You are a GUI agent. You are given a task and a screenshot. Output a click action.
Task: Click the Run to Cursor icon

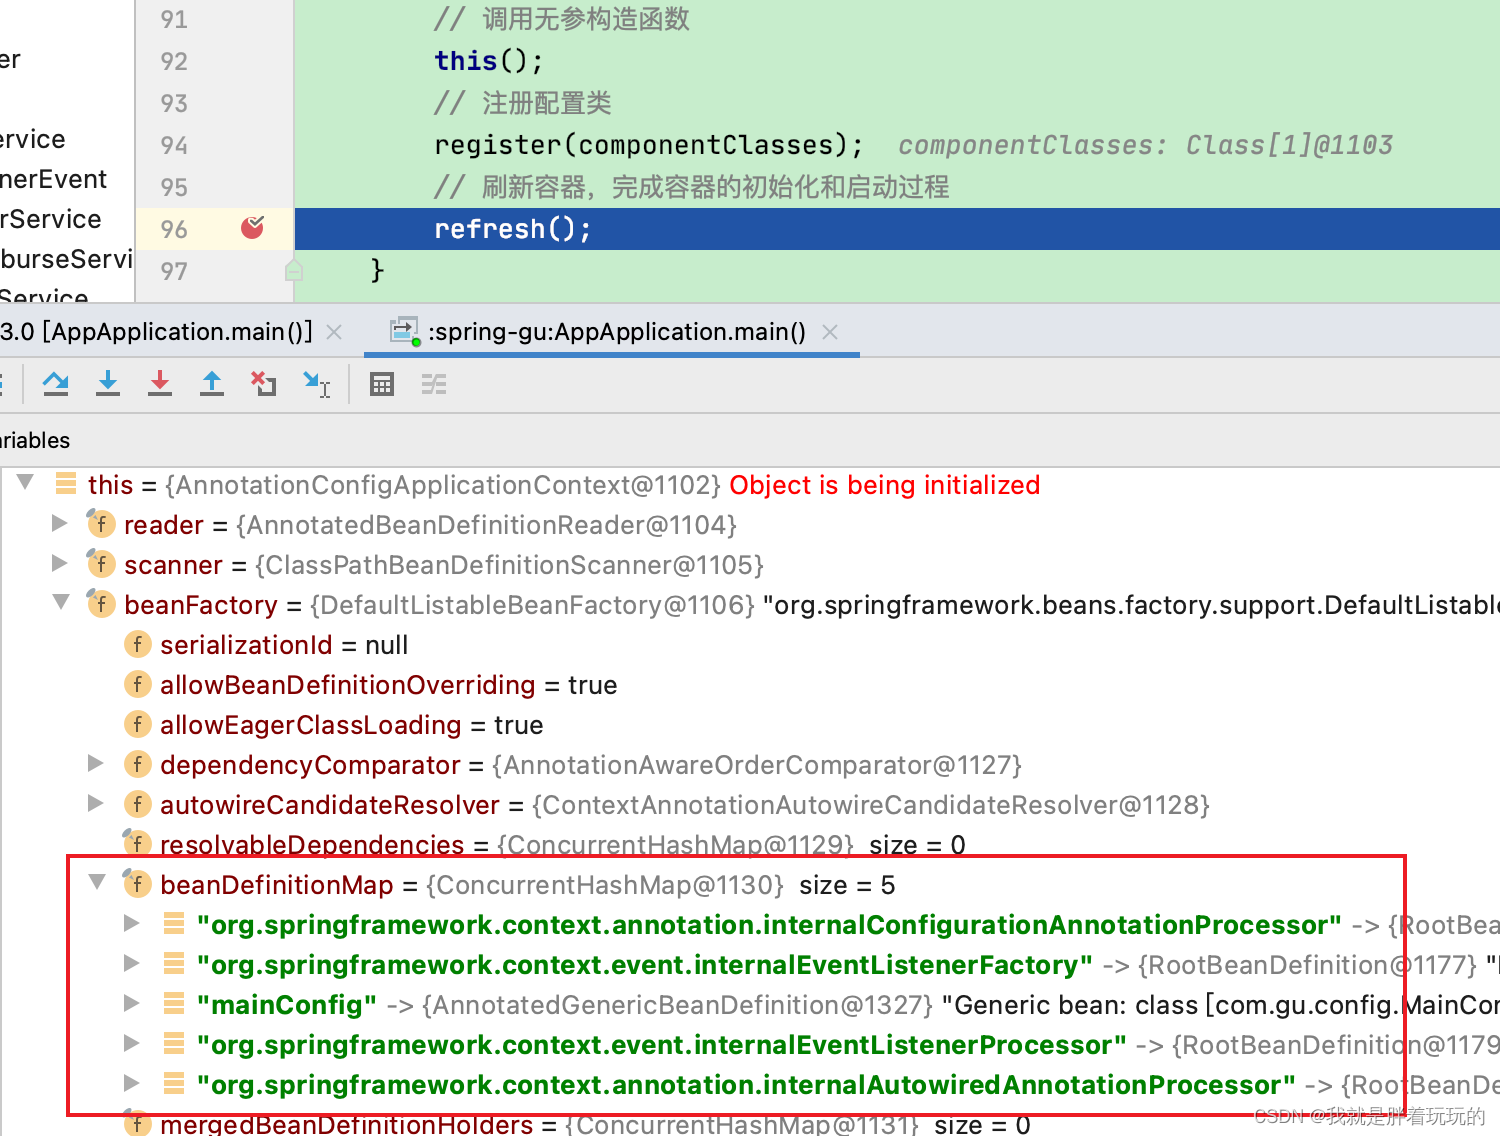[x=316, y=384]
